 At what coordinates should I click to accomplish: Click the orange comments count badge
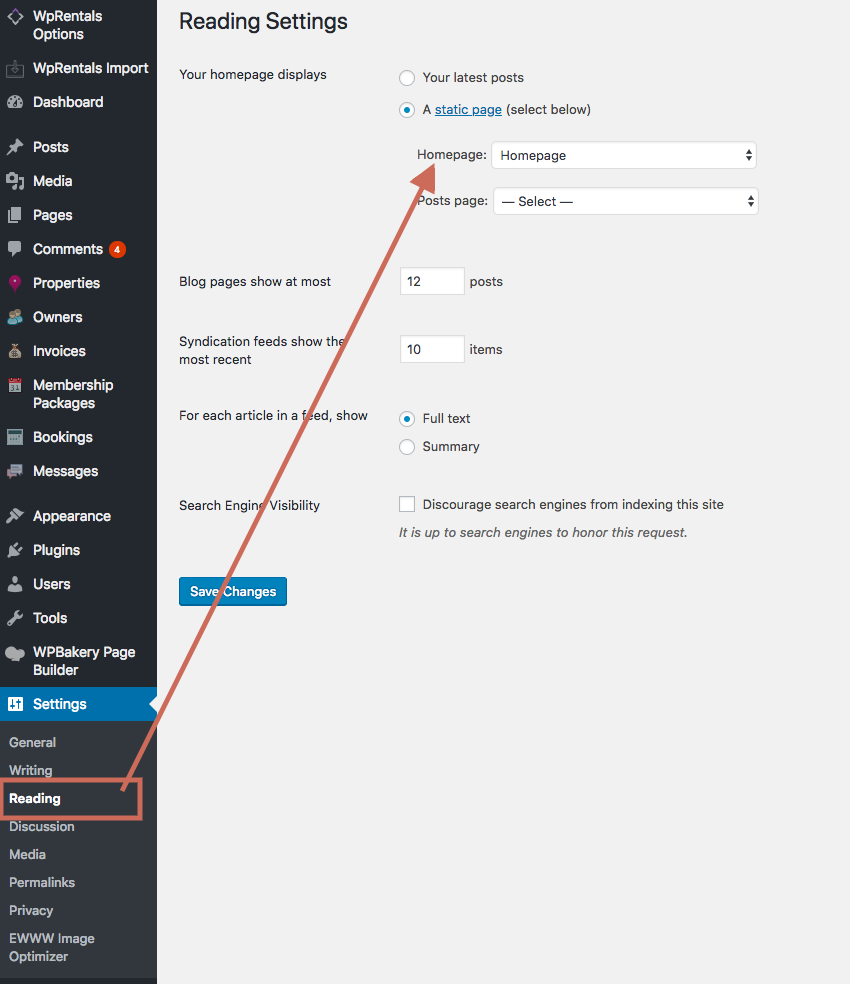[x=117, y=250]
